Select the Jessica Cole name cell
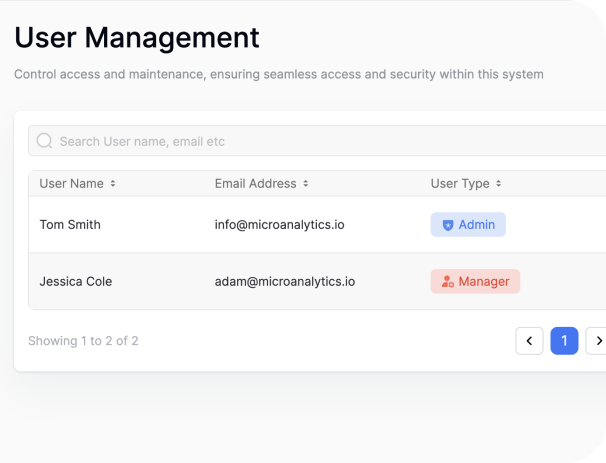The image size is (606, 463). 76,281
